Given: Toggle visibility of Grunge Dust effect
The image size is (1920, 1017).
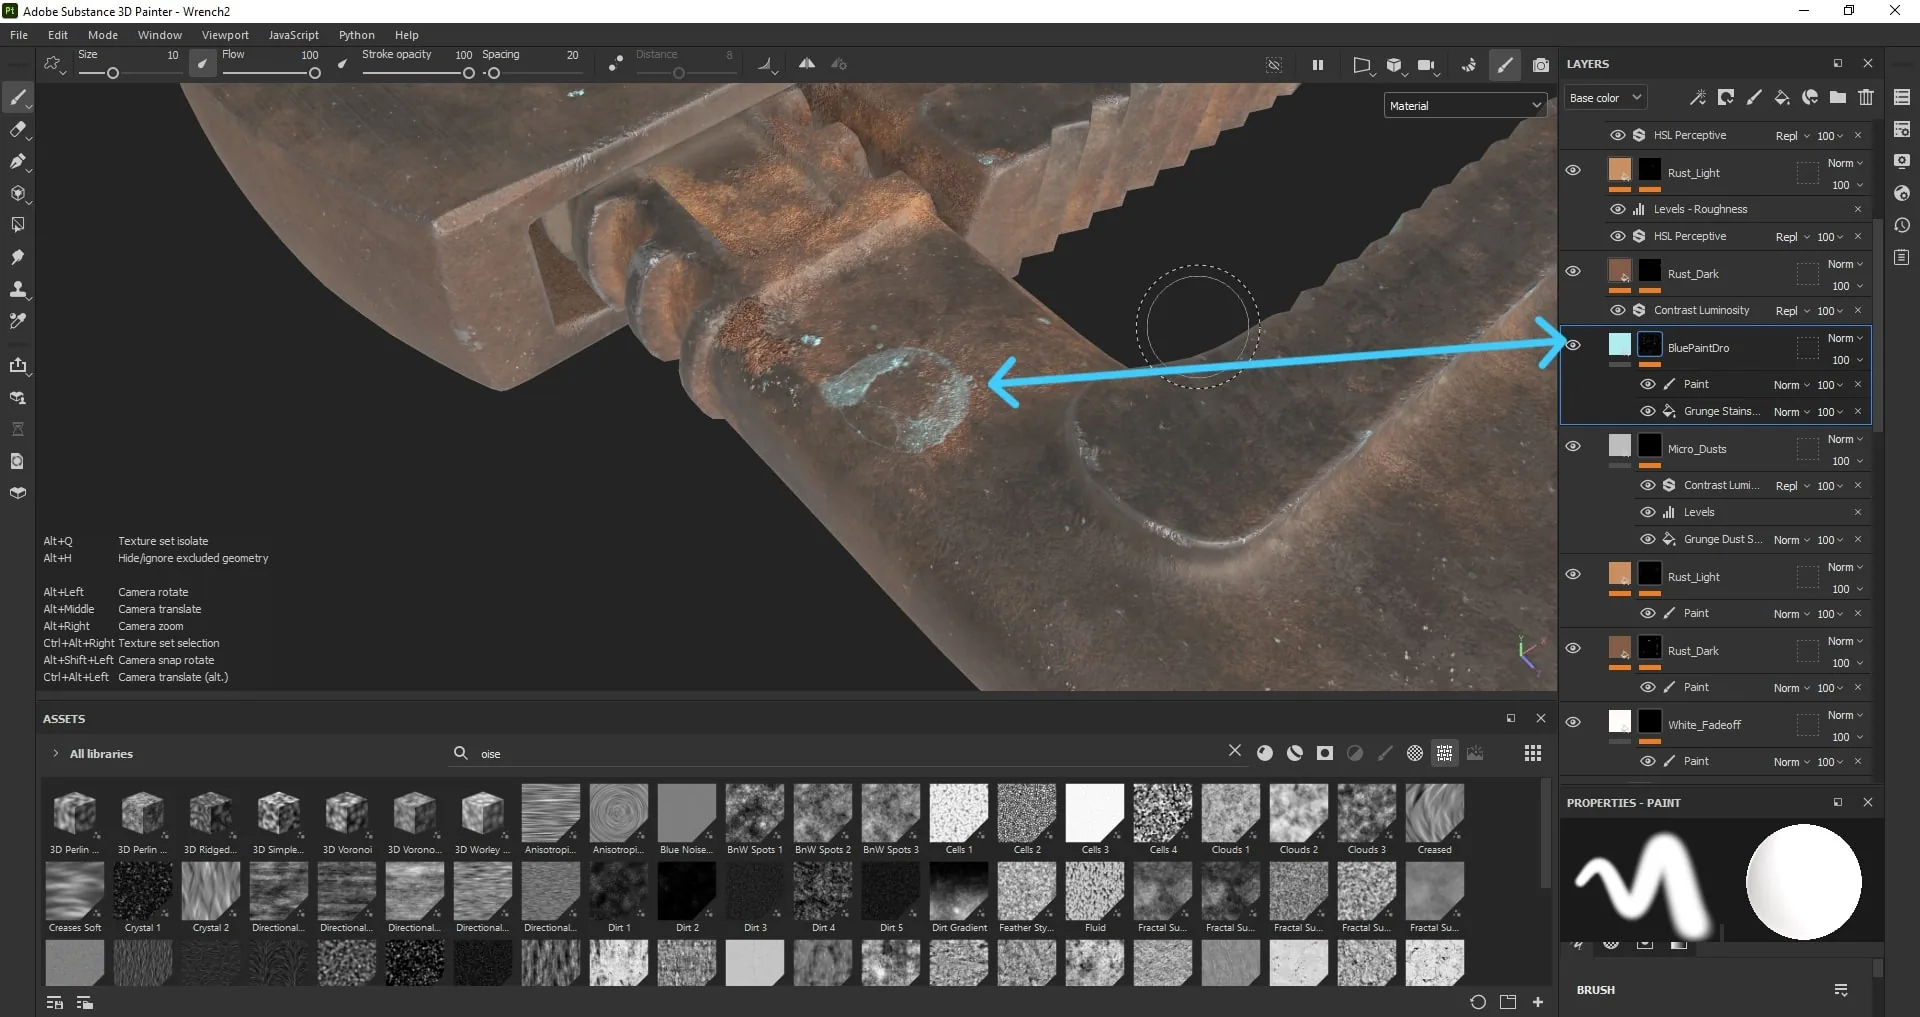Looking at the screenshot, I should point(1648,539).
